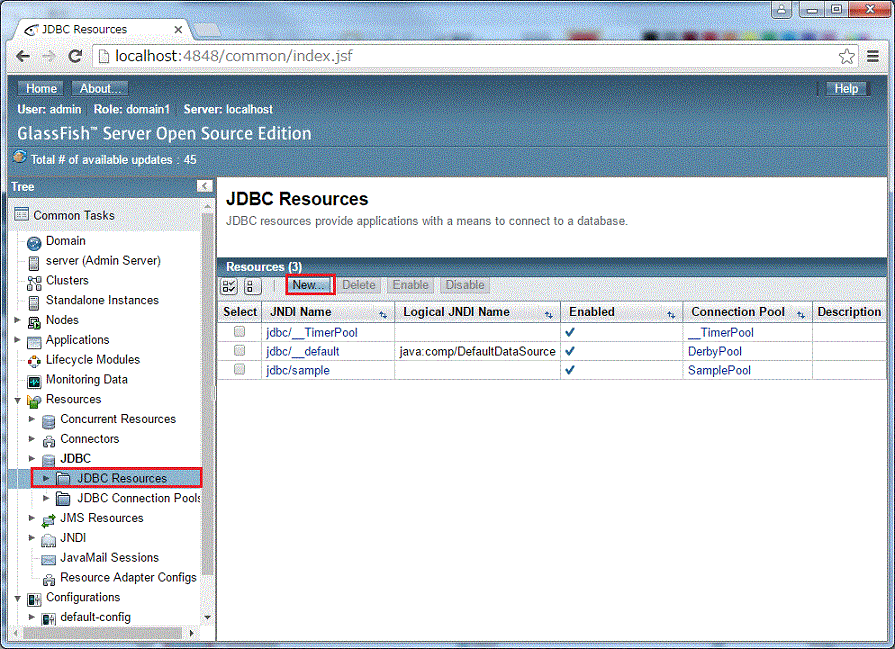The height and width of the screenshot is (649, 895).
Task: Sort by Enabled column
Action: pos(671,315)
